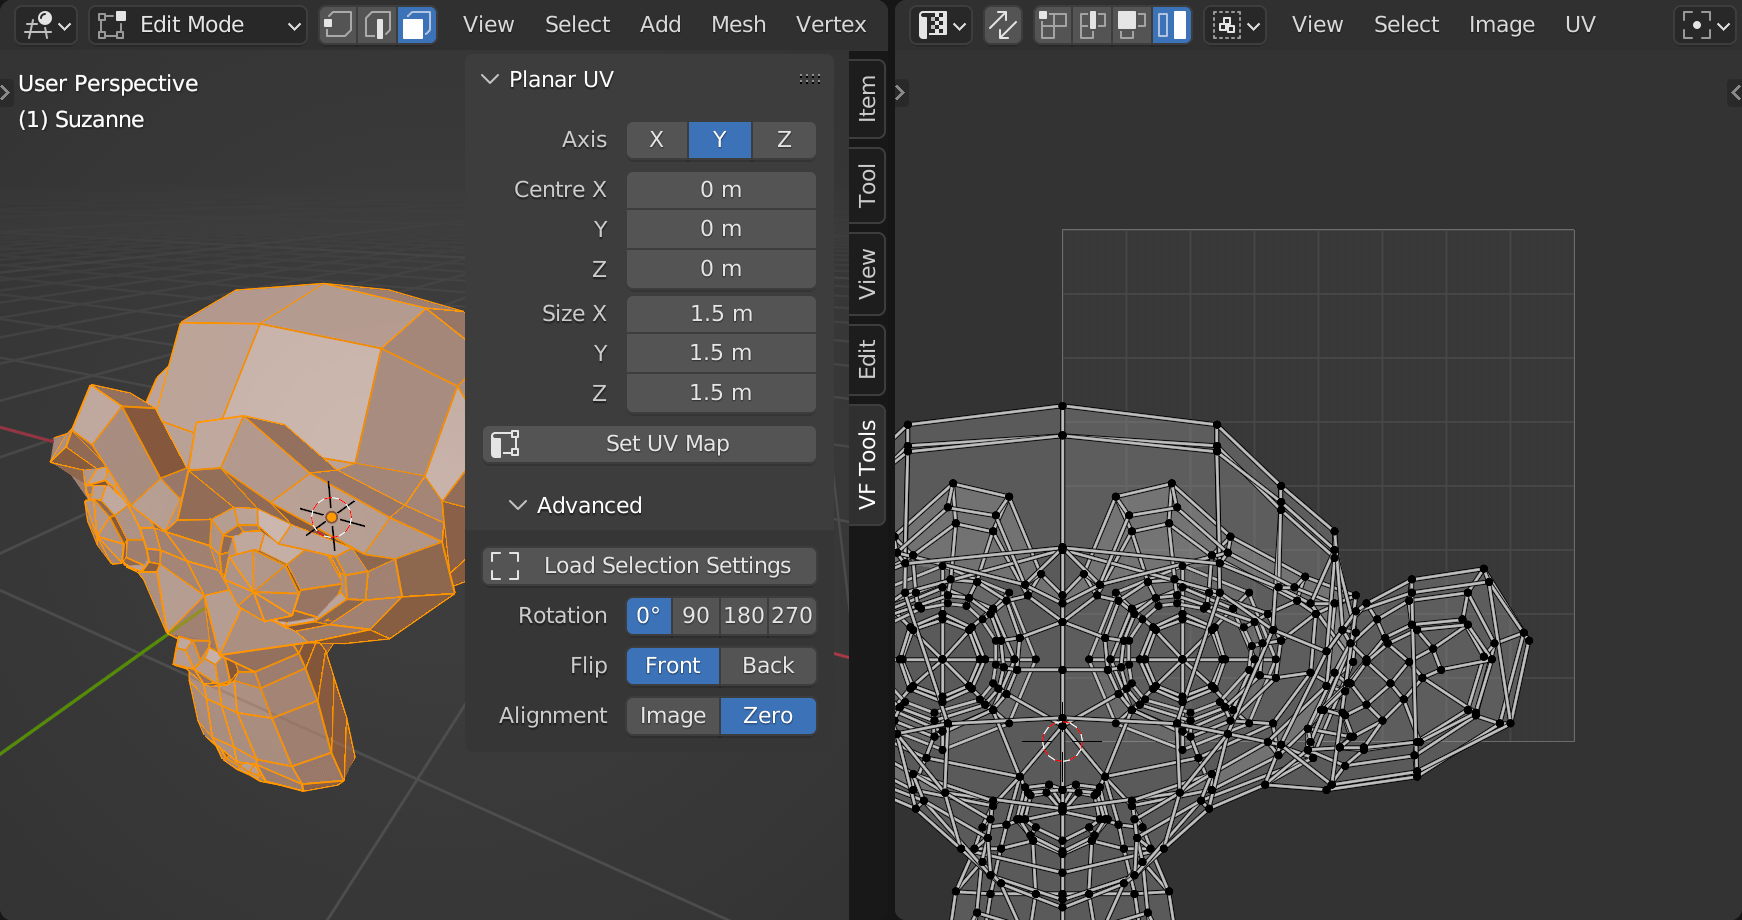Open the UV menu in UV editor
Viewport: 1742px width, 920px height.
(1580, 25)
